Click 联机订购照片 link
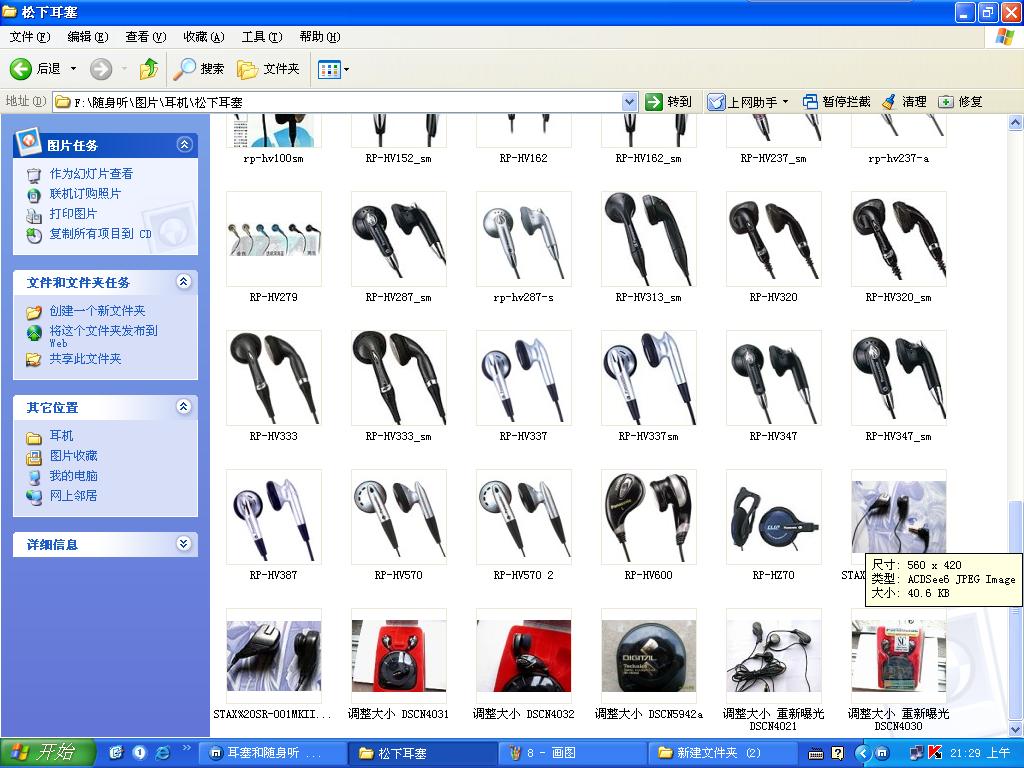 point(85,194)
